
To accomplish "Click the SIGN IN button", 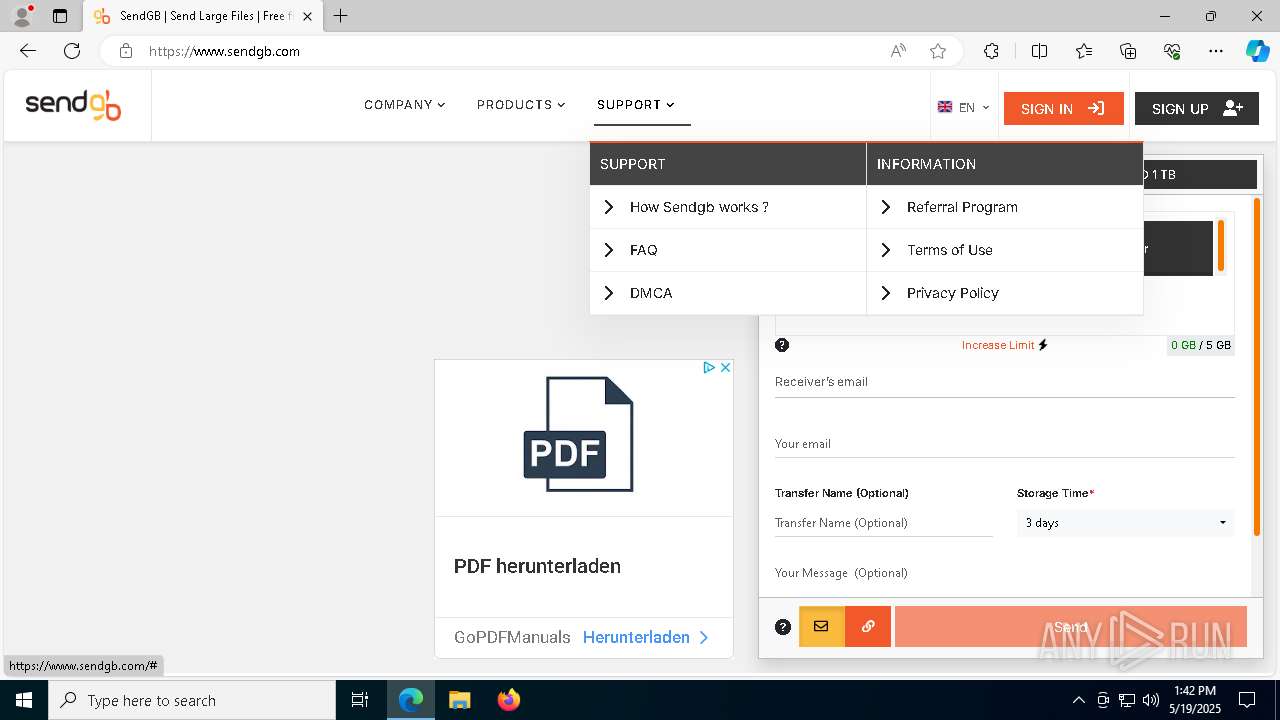I will point(1063,108).
